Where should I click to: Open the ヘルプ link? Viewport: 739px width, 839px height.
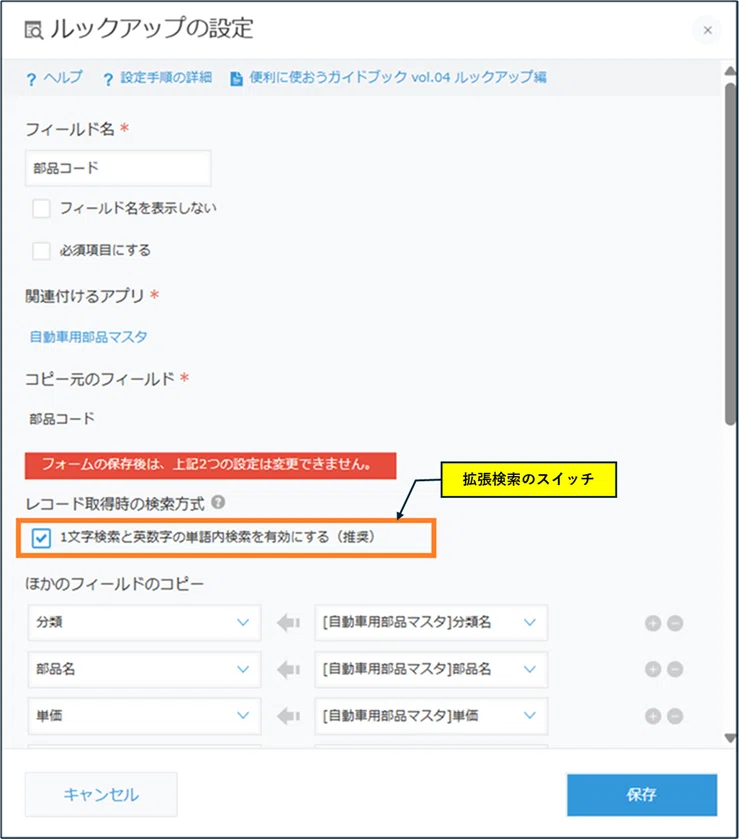55,78
